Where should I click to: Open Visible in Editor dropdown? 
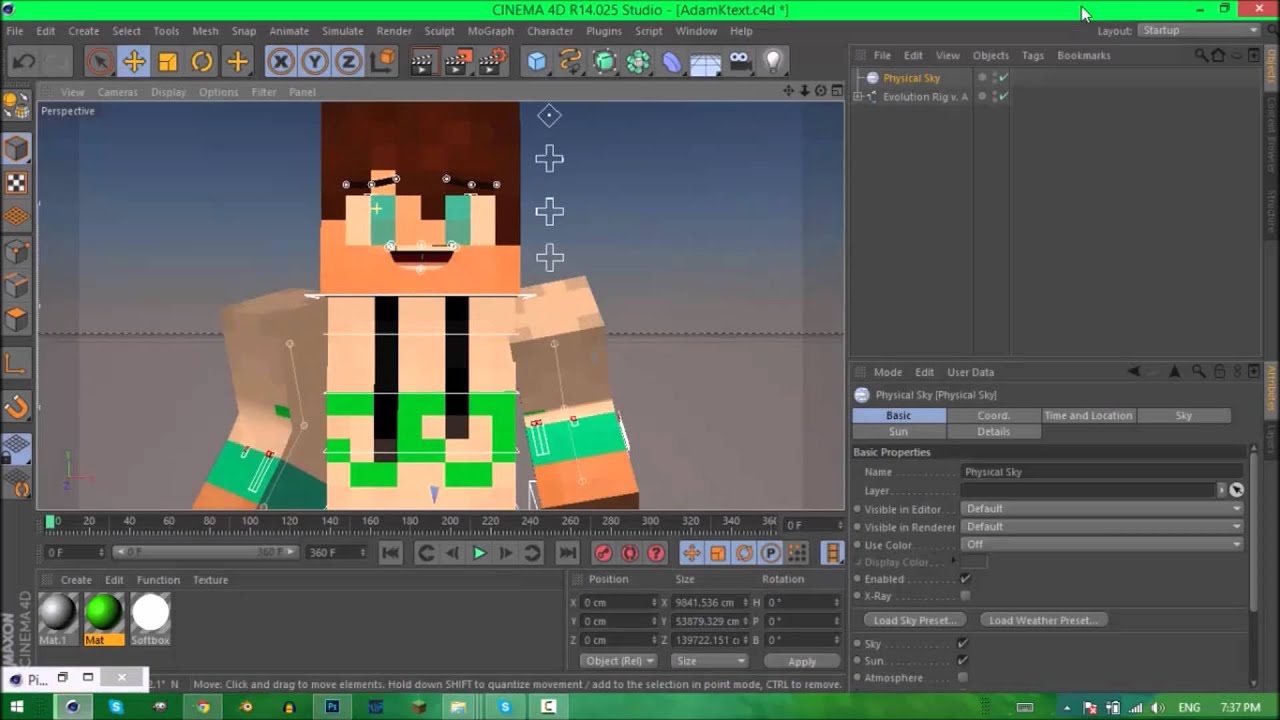click(1102, 509)
